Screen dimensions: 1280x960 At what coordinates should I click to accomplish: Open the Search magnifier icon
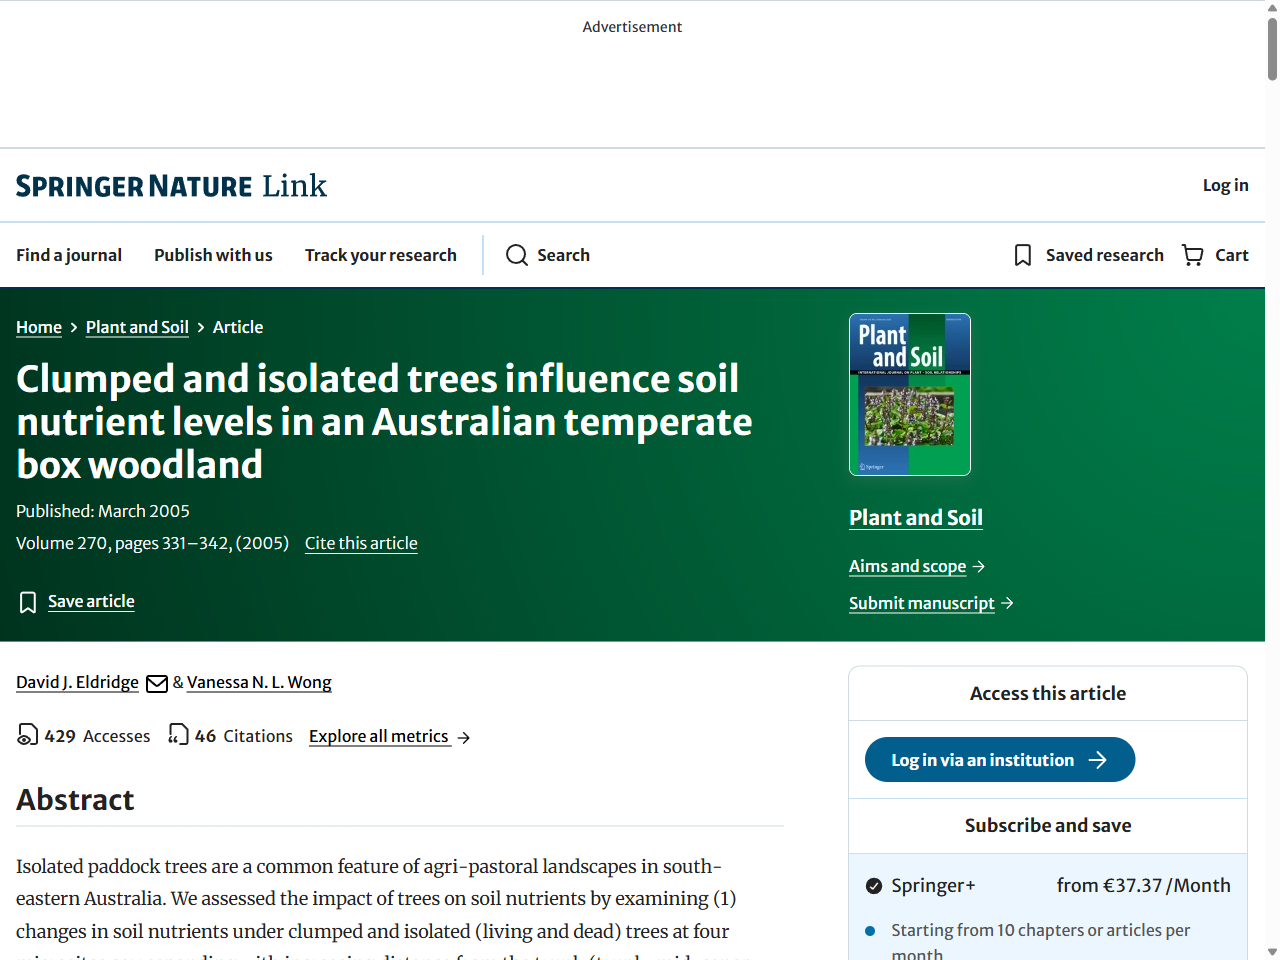[516, 255]
